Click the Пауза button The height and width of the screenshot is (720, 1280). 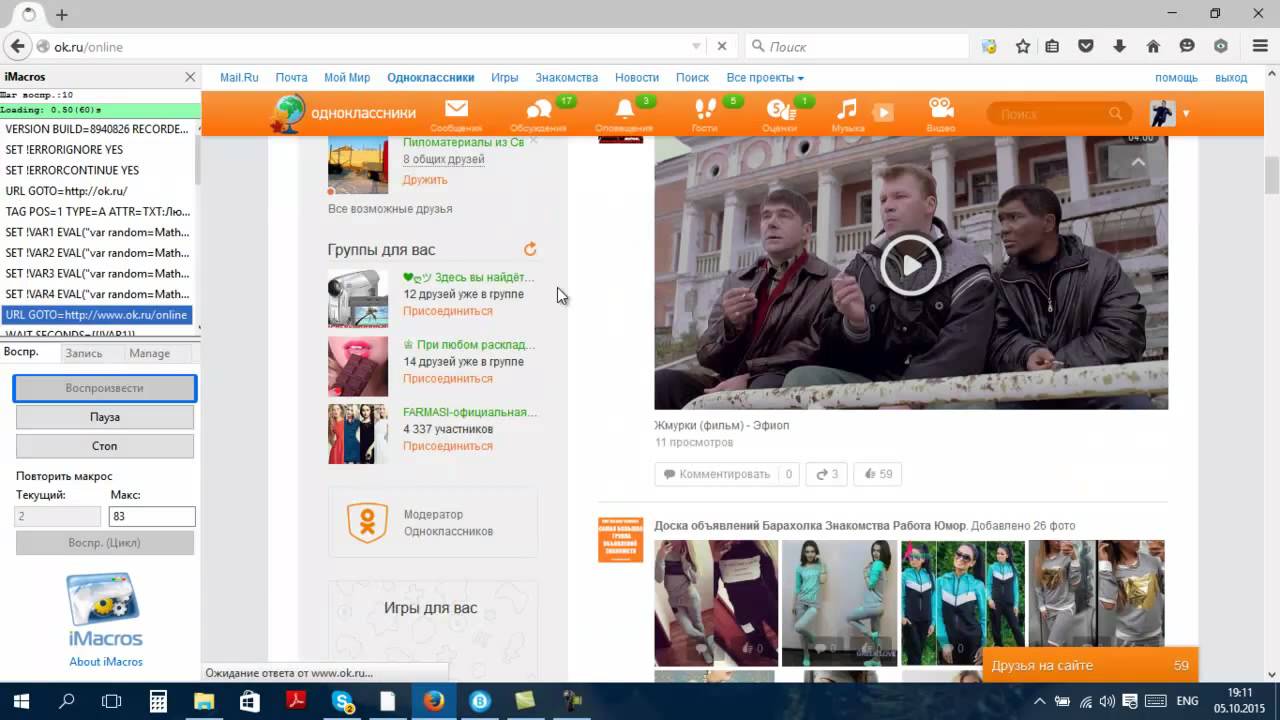105,417
